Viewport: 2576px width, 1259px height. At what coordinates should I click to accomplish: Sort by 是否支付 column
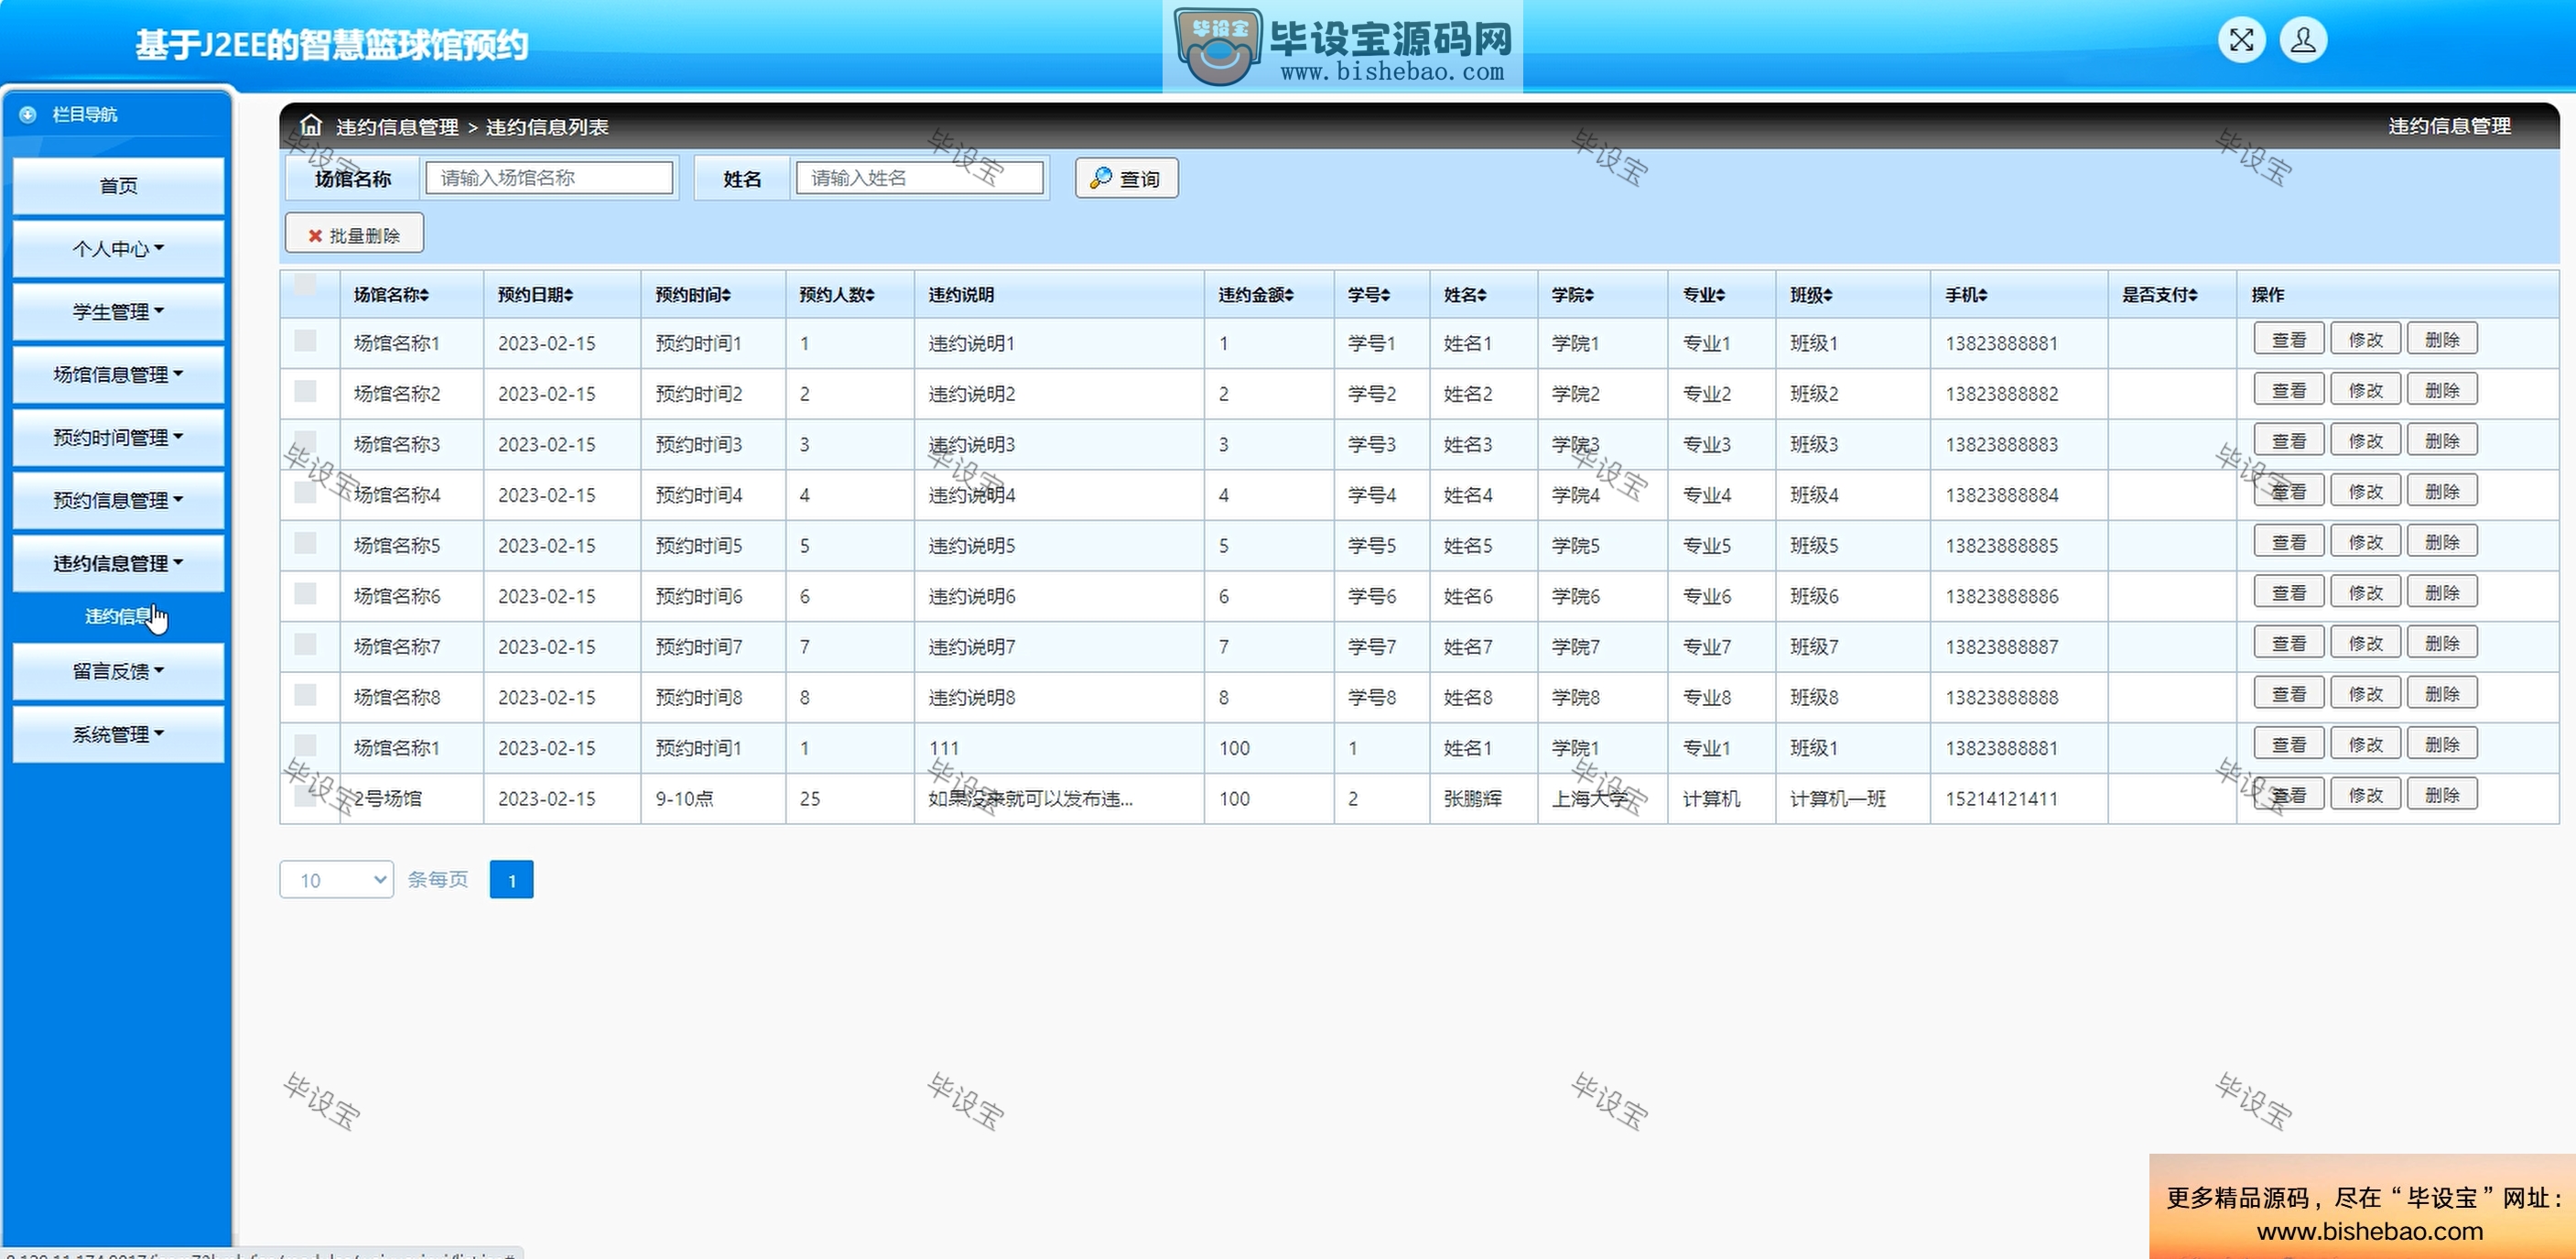pyautogui.click(x=2160, y=295)
